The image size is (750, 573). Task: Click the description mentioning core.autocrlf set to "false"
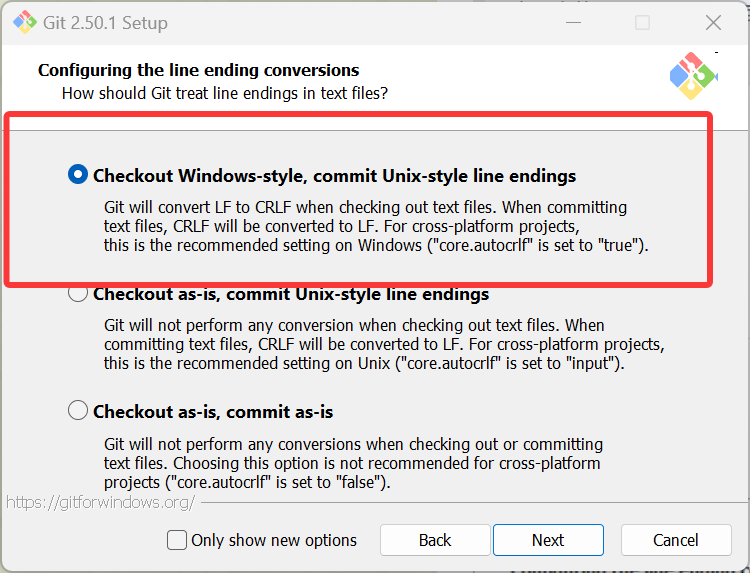click(x=353, y=463)
